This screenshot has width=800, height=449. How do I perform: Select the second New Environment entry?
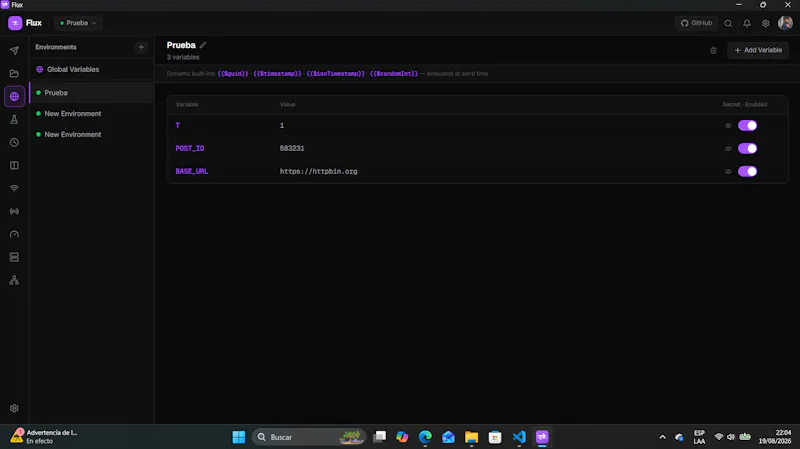pyautogui.click(x=92, y=135)
